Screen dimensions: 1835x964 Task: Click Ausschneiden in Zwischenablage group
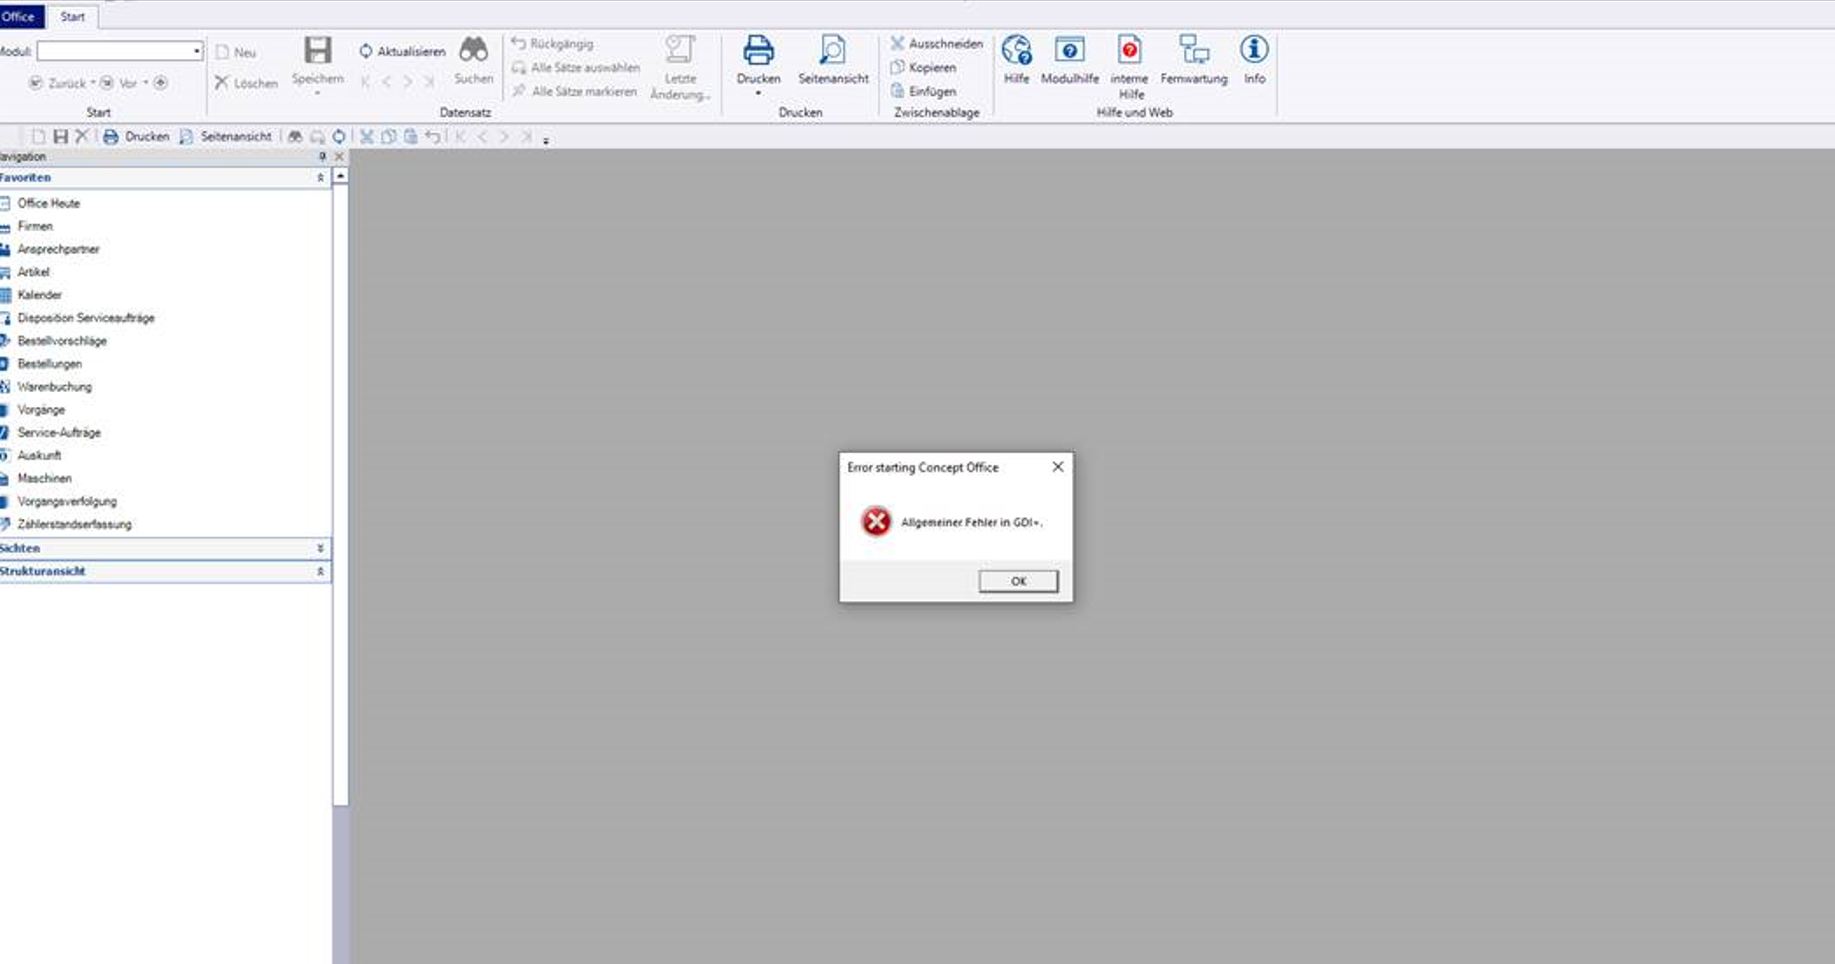coord(937,44)
